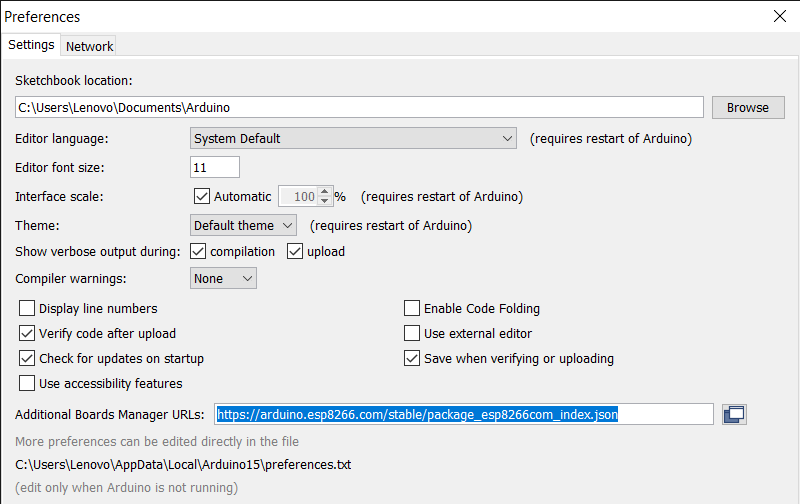Close the Preferences dialog
Viewport: 800px width, 504px height.
pos(780,17)
